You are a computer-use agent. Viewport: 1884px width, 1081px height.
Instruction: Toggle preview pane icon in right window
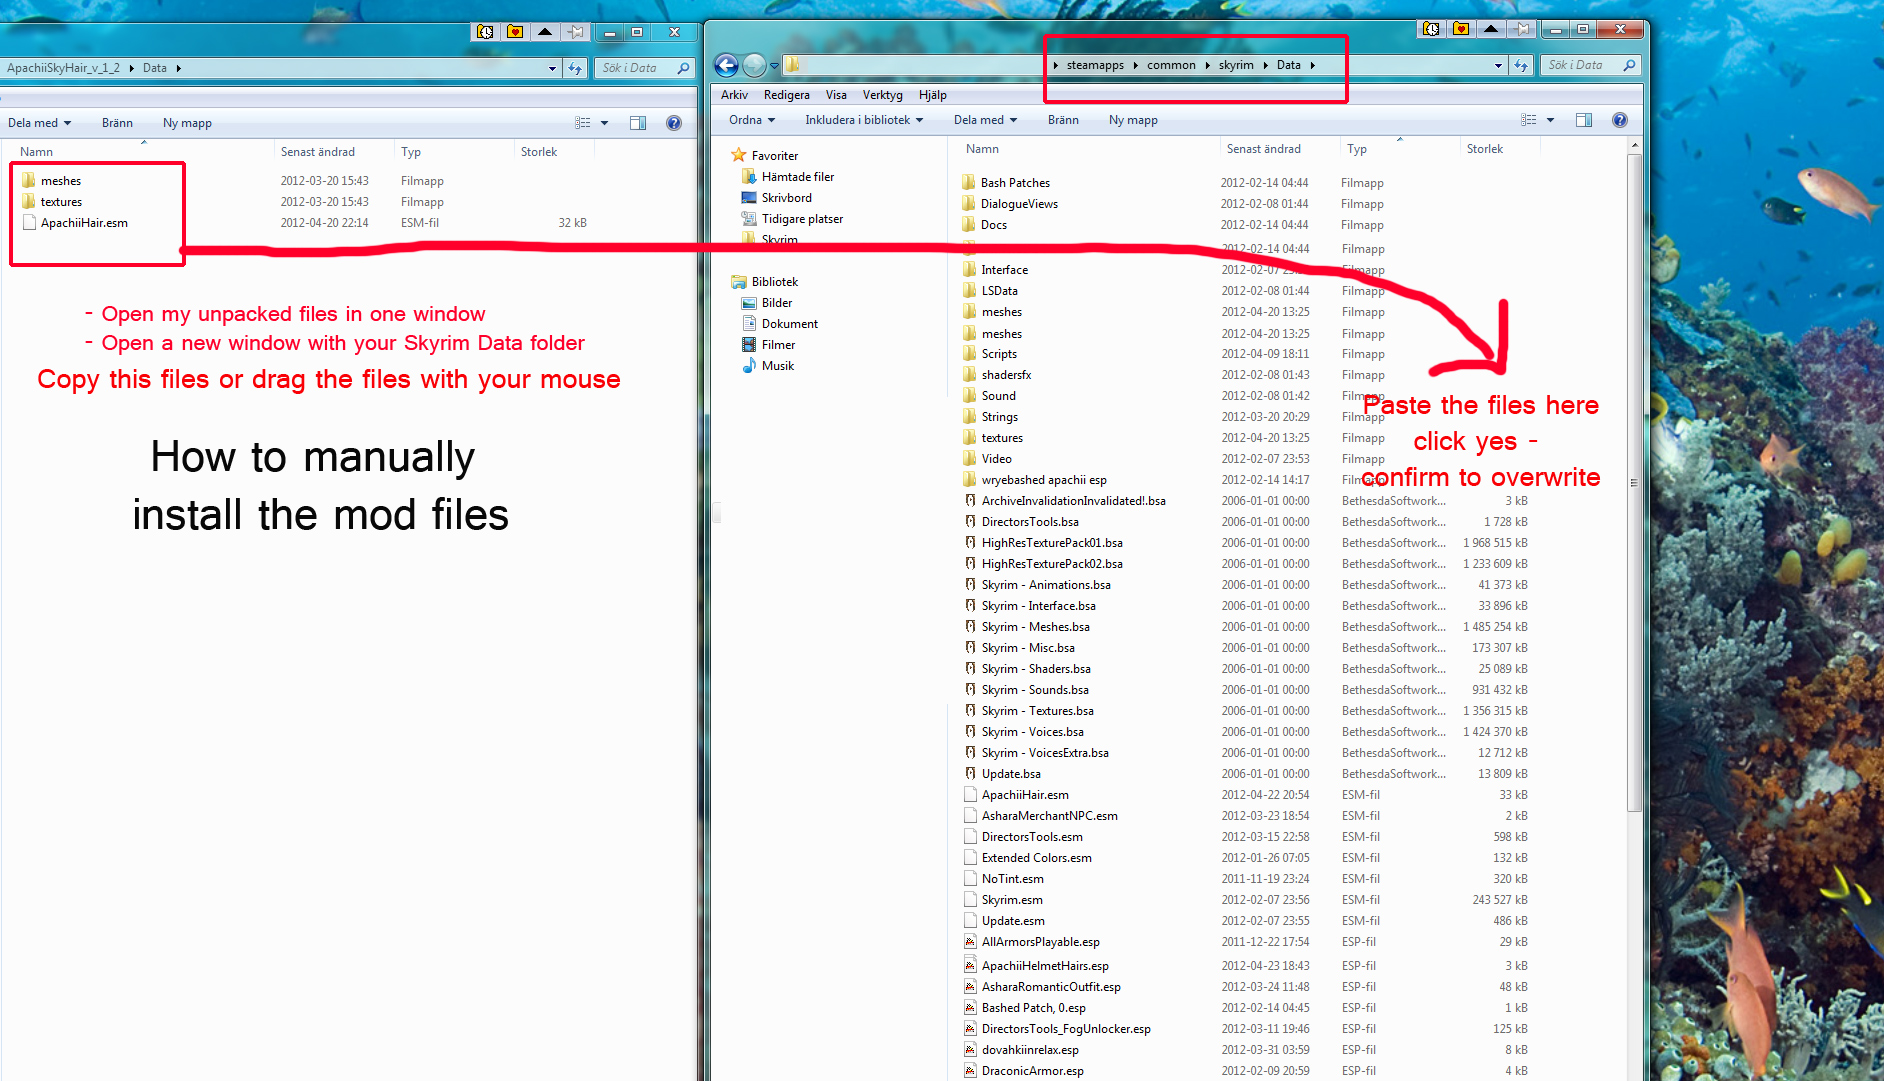[x=1584, y=120]
